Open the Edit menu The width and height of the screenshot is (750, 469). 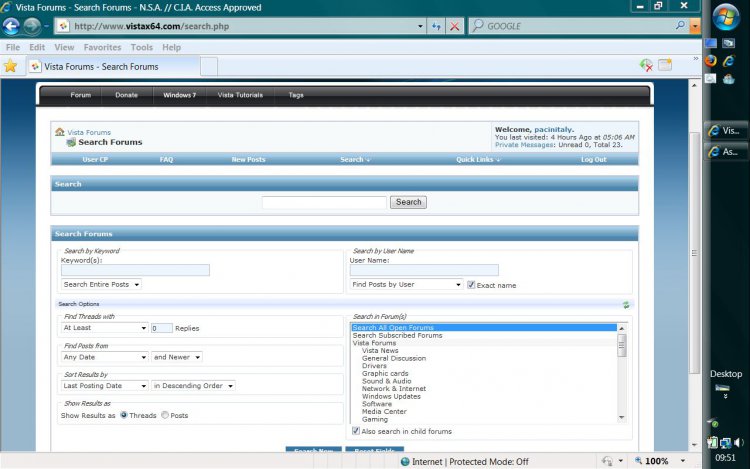(x=37, y=47)
